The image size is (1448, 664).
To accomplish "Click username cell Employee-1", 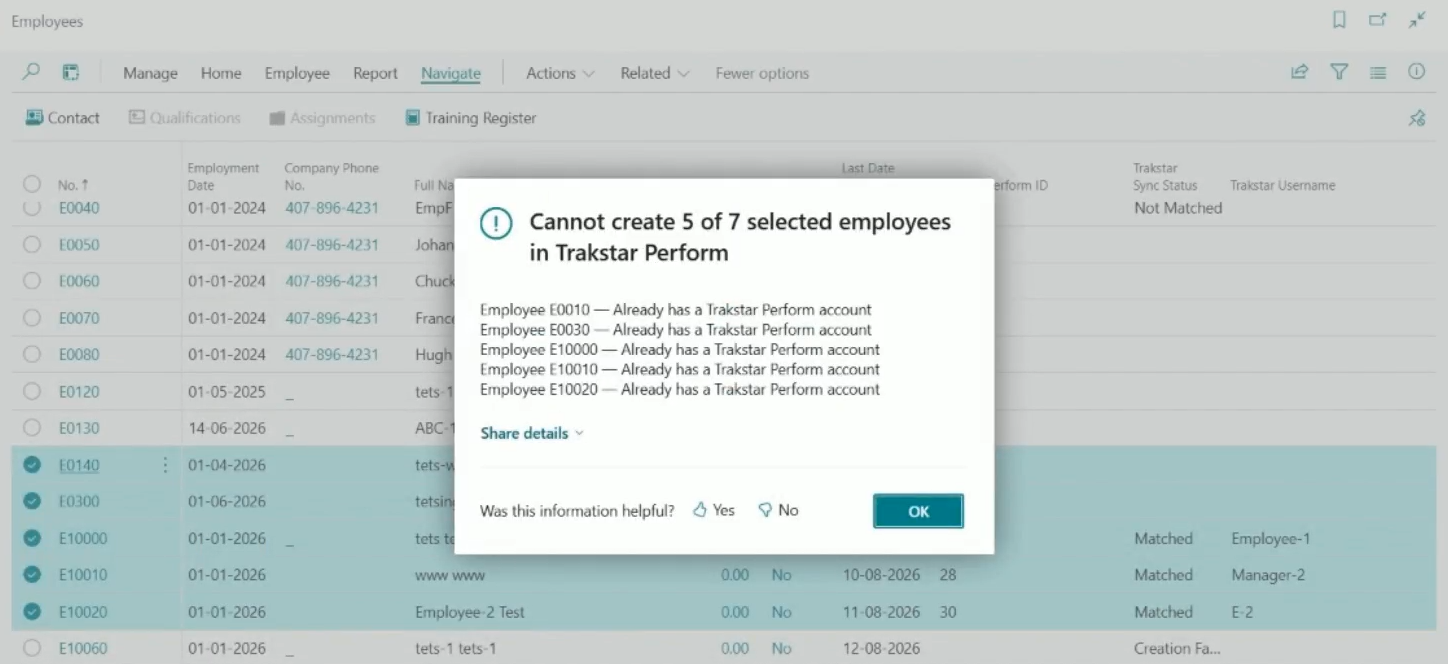I will [1270, 538].
